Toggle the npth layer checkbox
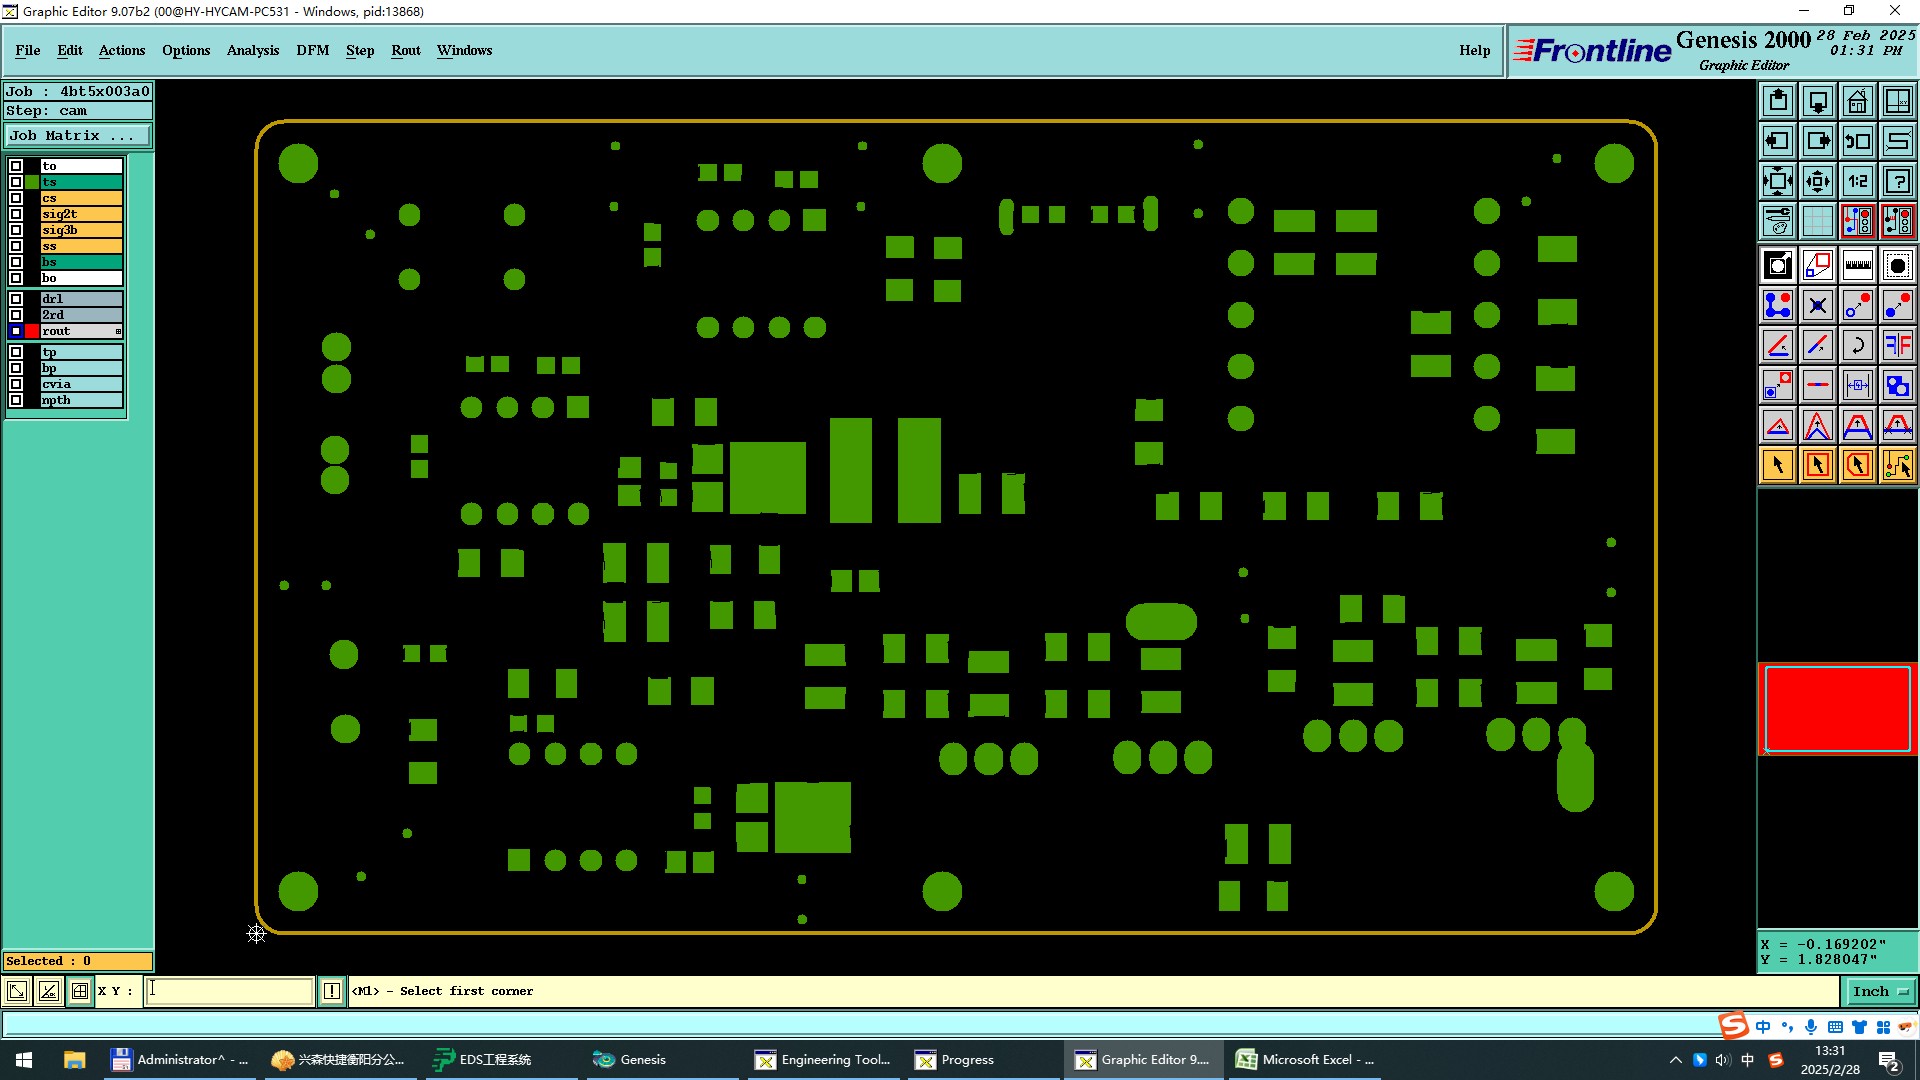Screen dimensions: 1920x1080 click(x=16, y=400)
